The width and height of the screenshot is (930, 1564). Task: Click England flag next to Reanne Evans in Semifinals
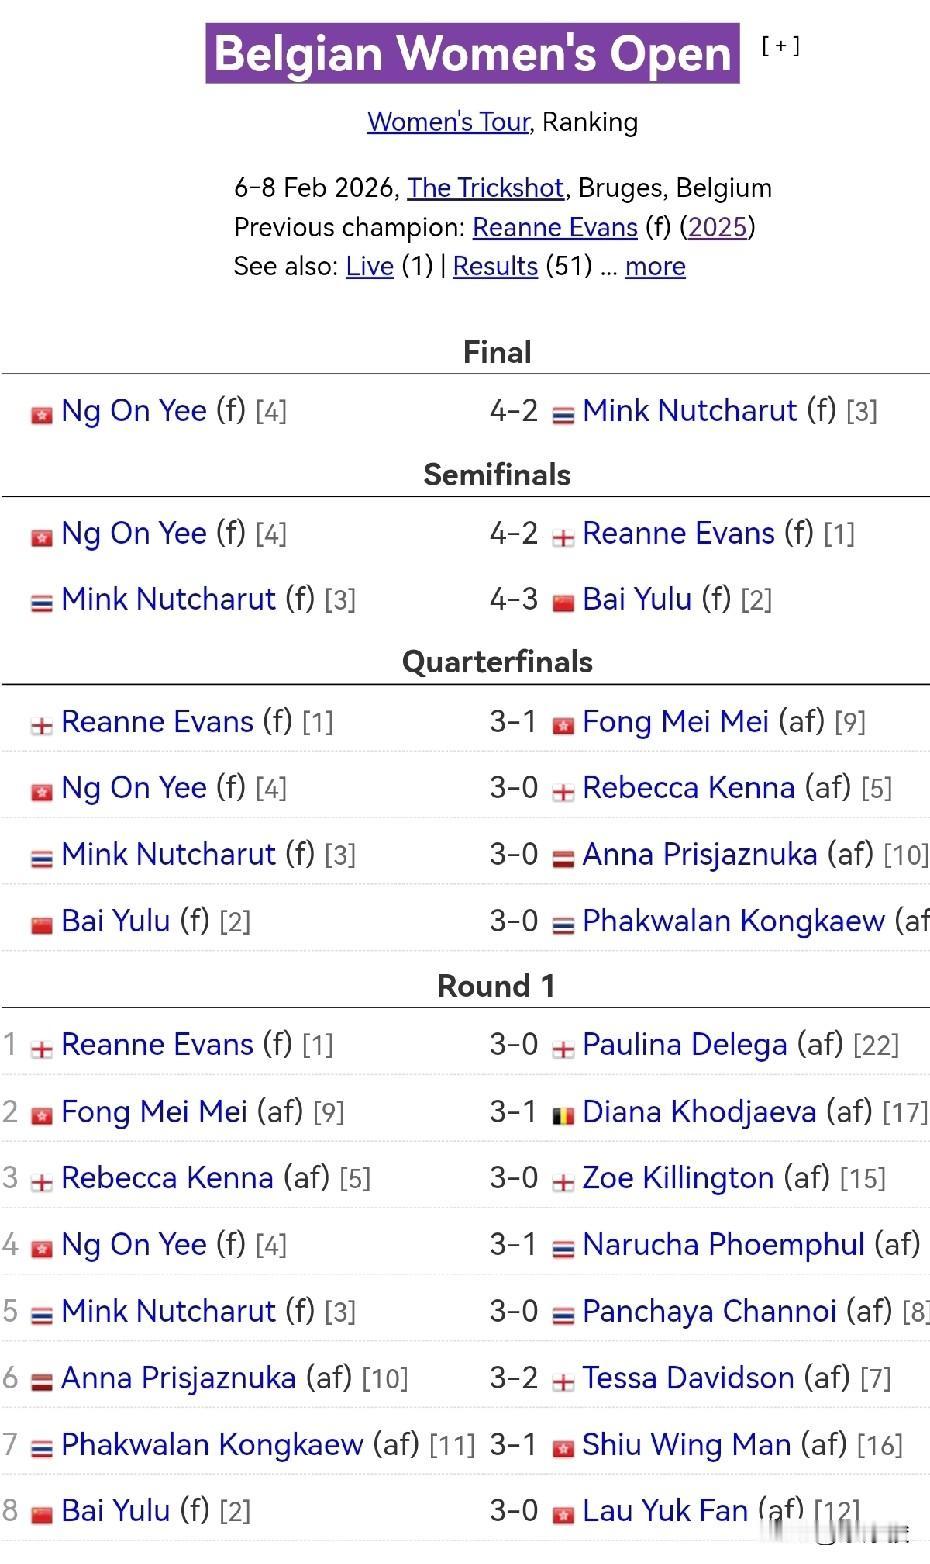(563, 537)
